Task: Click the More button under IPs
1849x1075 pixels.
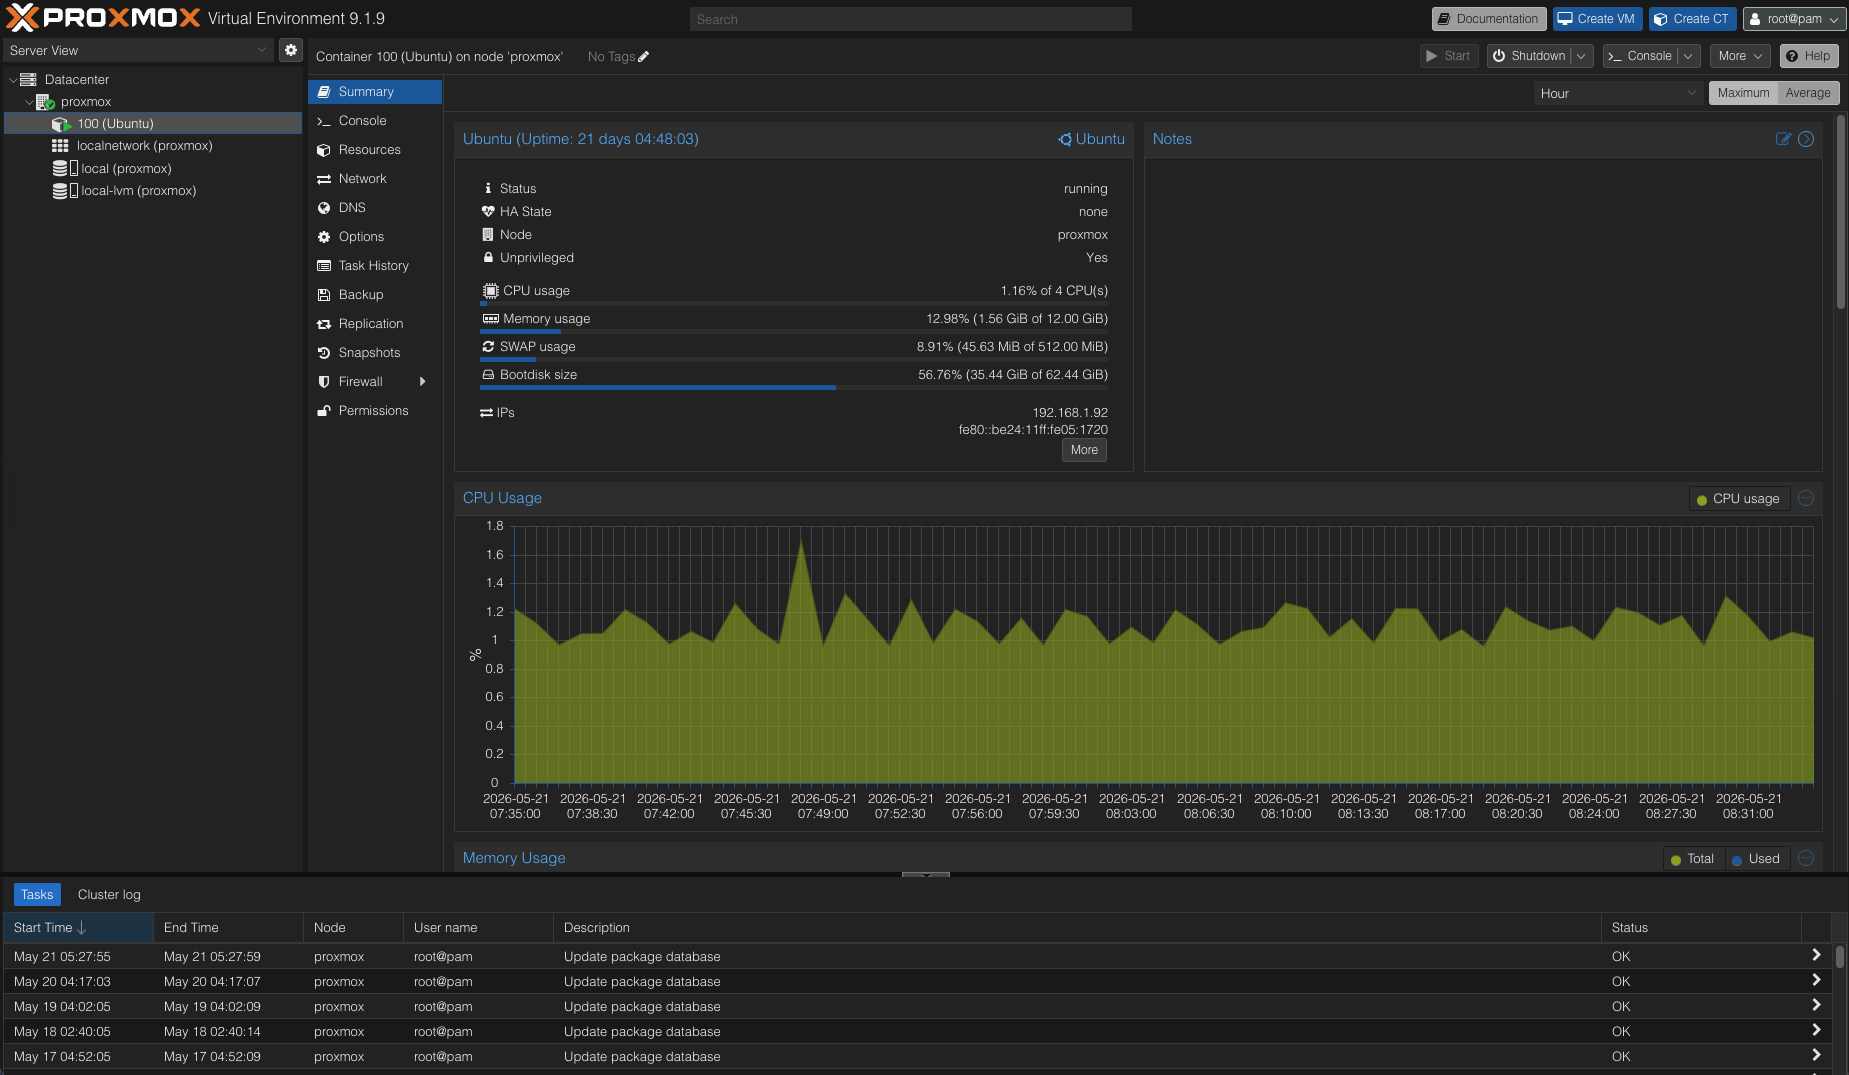Action: [x=1084, y=450]
